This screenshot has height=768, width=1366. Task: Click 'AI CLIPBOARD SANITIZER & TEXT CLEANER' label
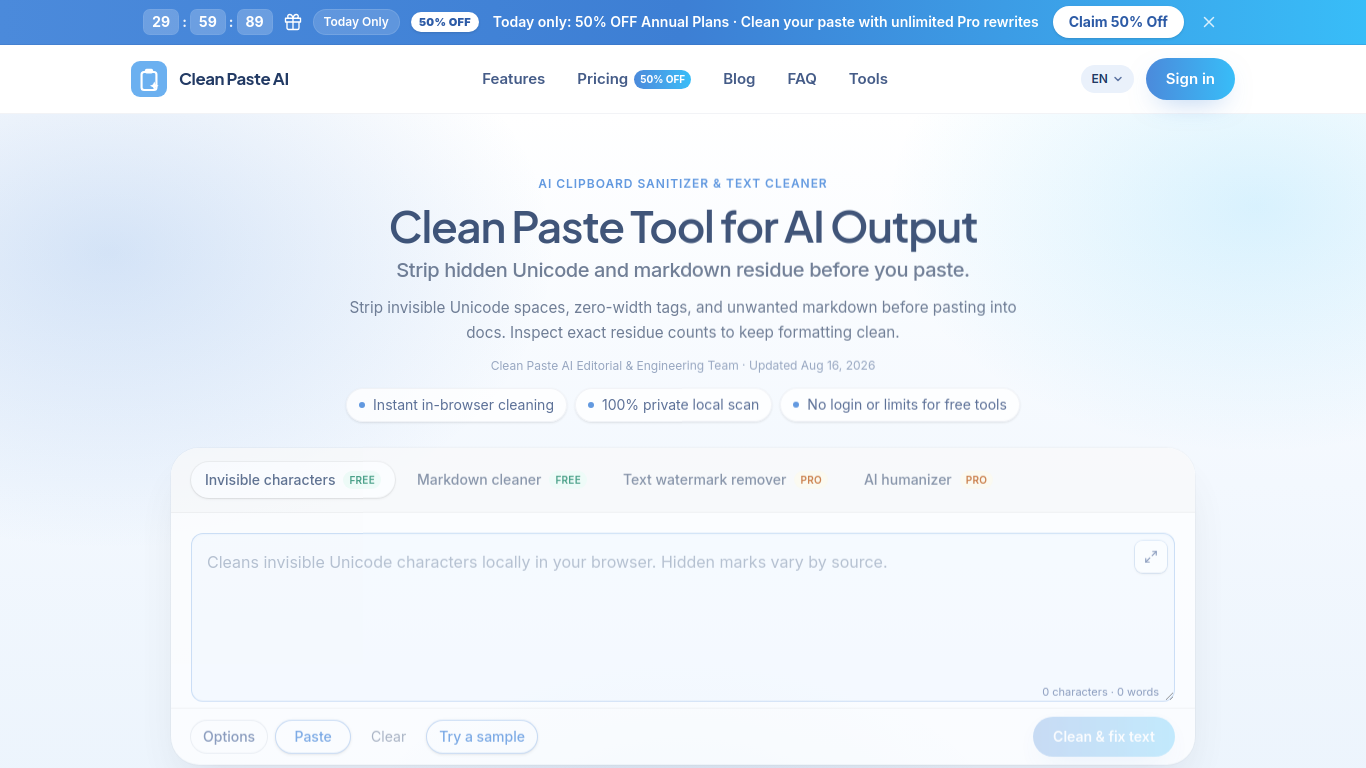[683, 184]
